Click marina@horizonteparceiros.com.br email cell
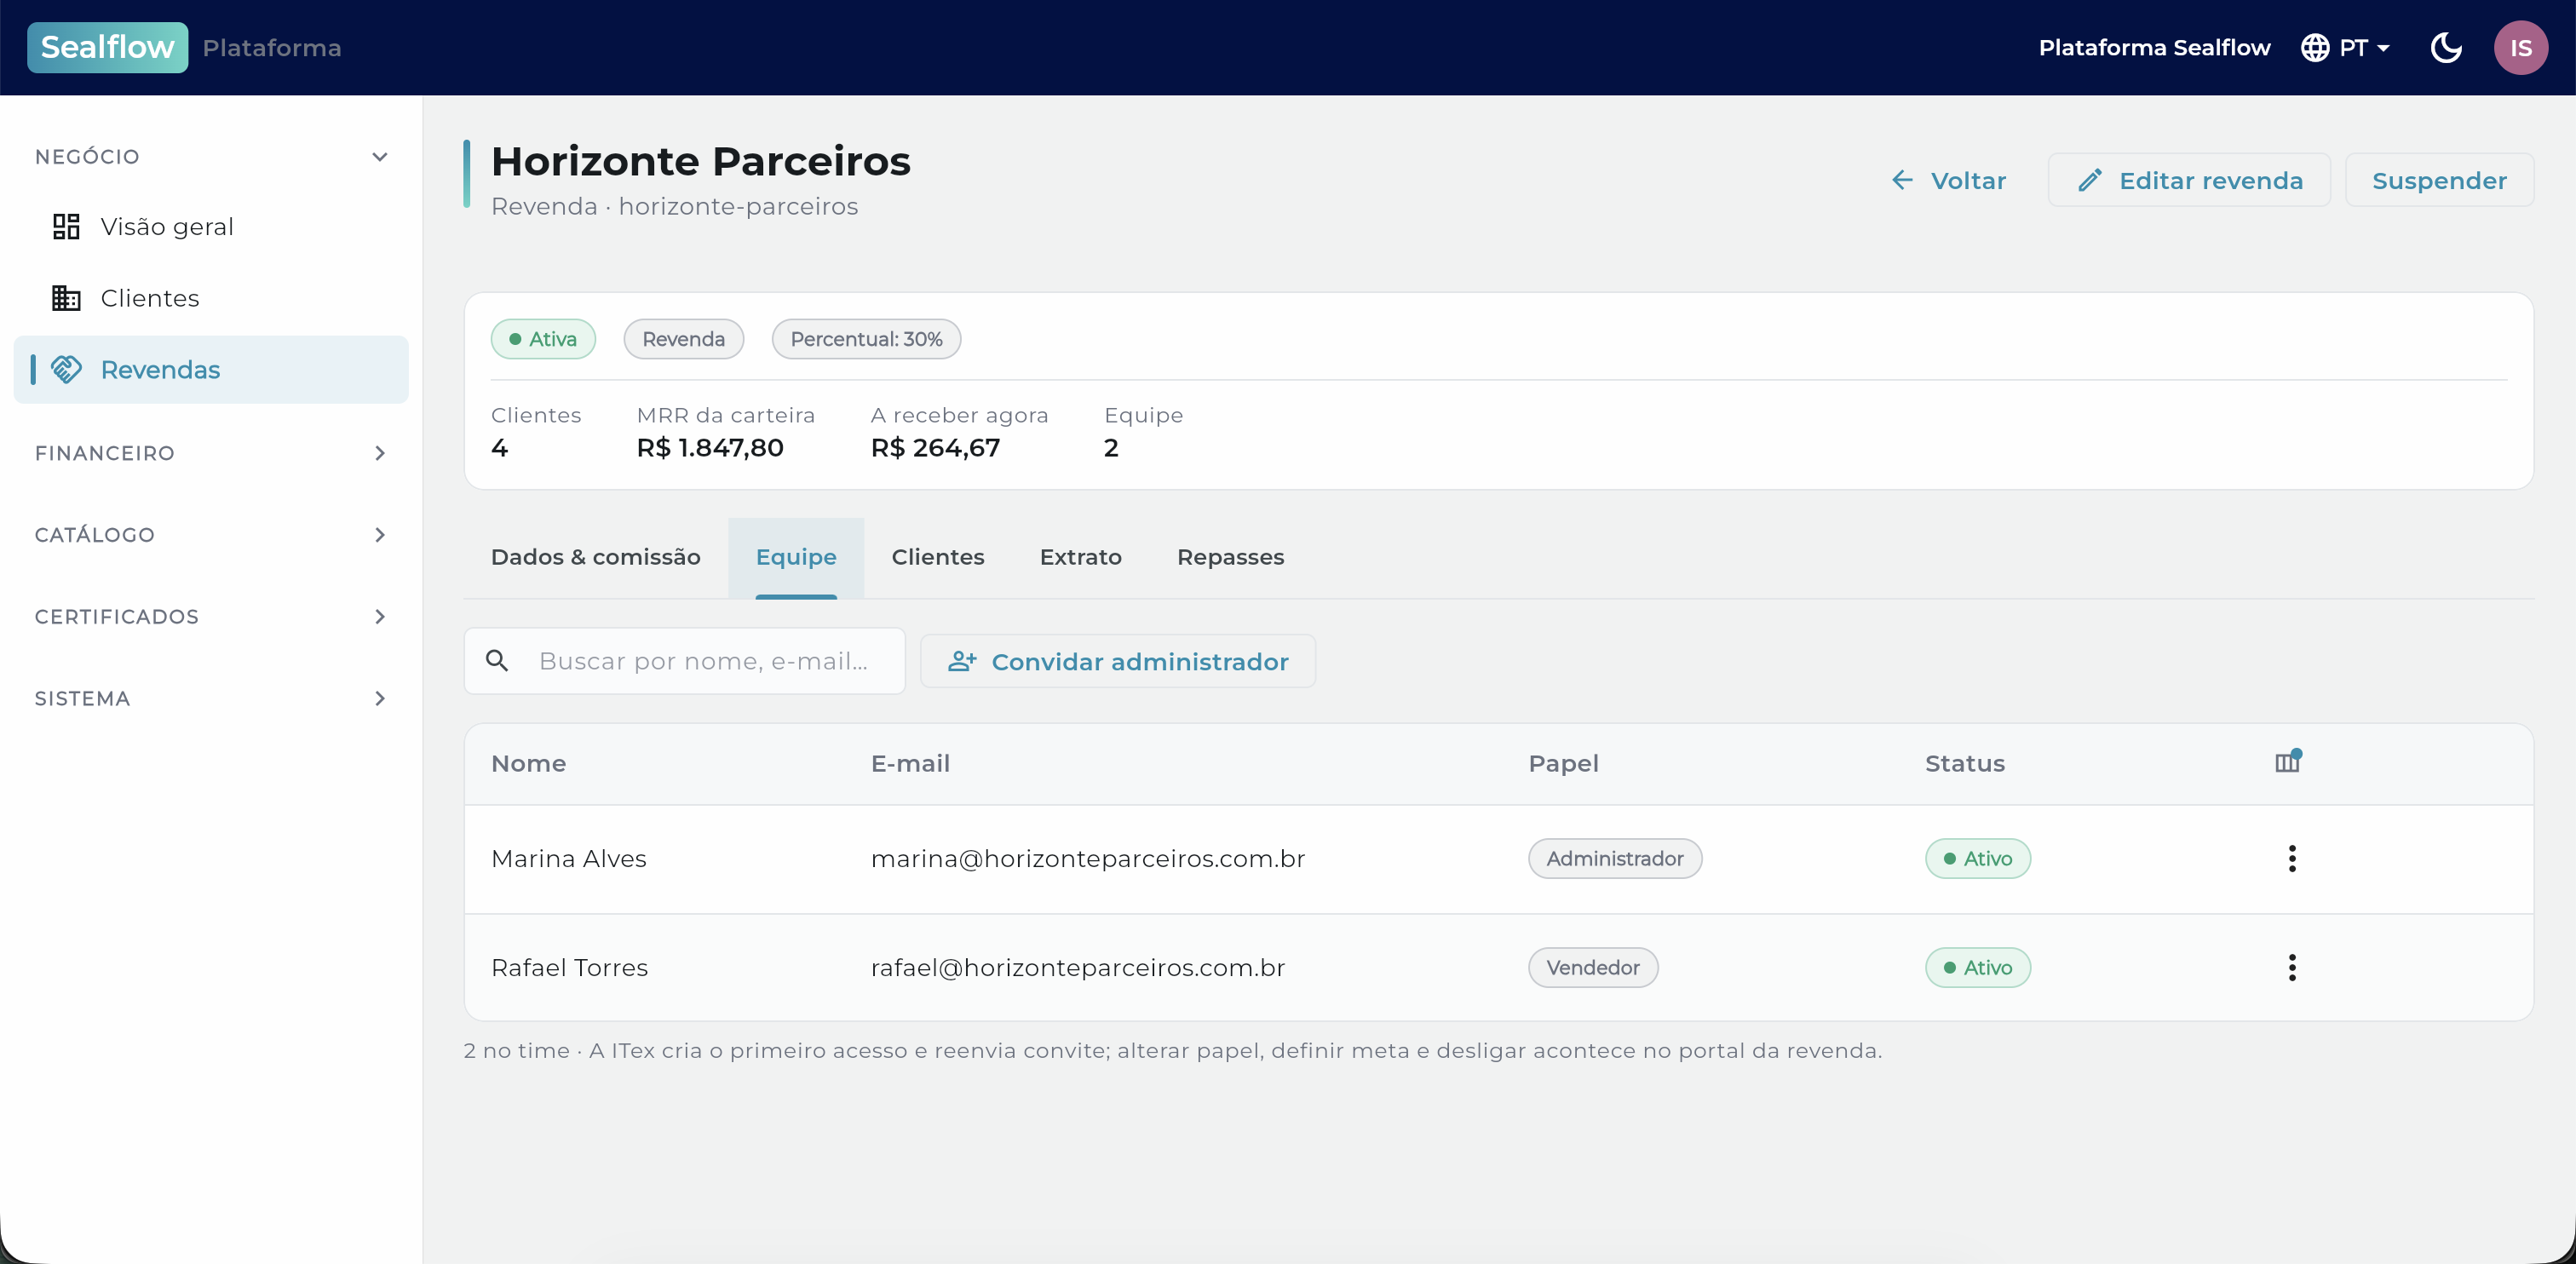The image size is (2576, 1264). [1087, 858]
